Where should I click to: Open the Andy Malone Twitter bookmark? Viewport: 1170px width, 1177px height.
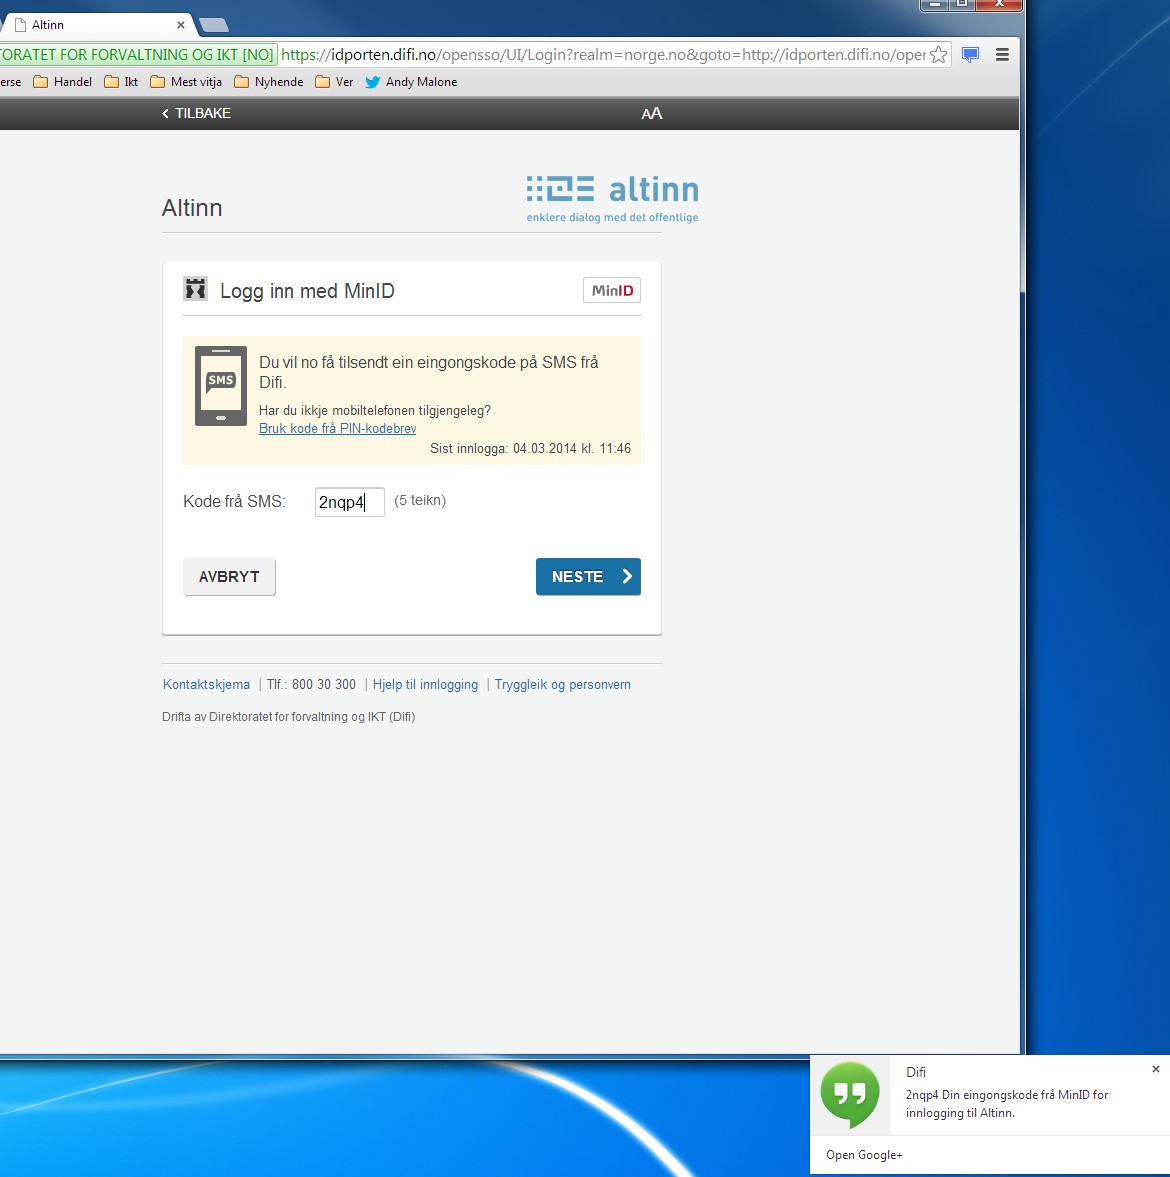coord(411,82)
